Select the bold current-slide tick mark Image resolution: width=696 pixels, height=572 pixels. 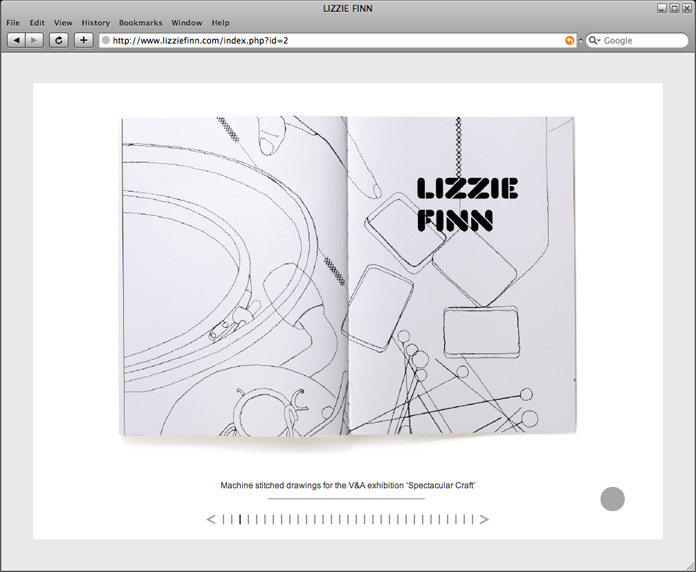(x=240, y=519)
